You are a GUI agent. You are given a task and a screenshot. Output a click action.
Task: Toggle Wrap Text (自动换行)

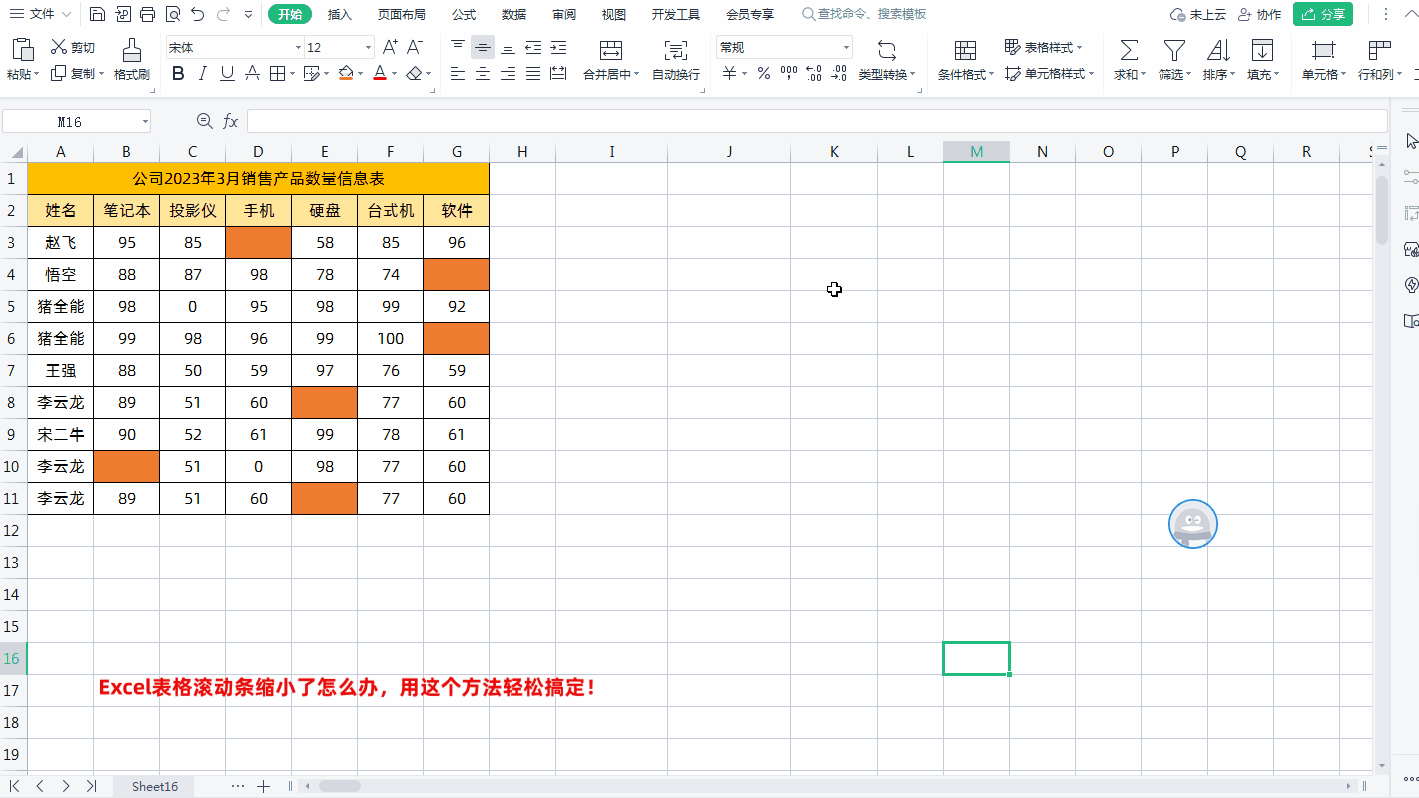pyautogui.click(x=676, y=59)
